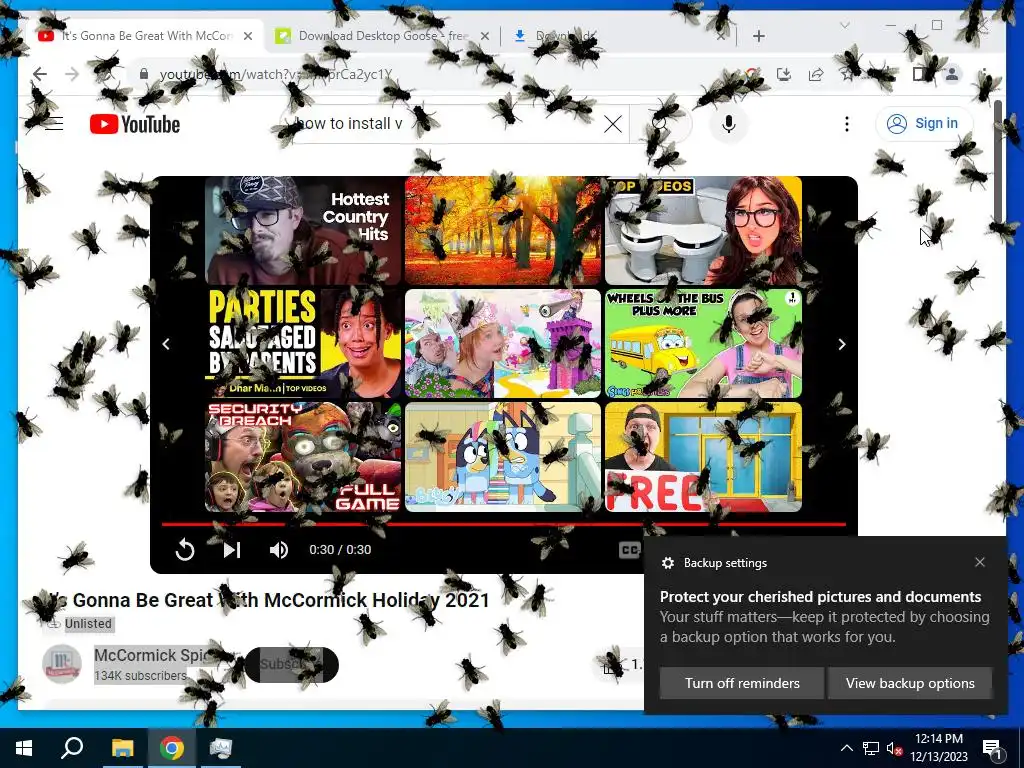This screenshot has width=1024, height=768.
Task: Share this page from address bar
Action: 816,74
